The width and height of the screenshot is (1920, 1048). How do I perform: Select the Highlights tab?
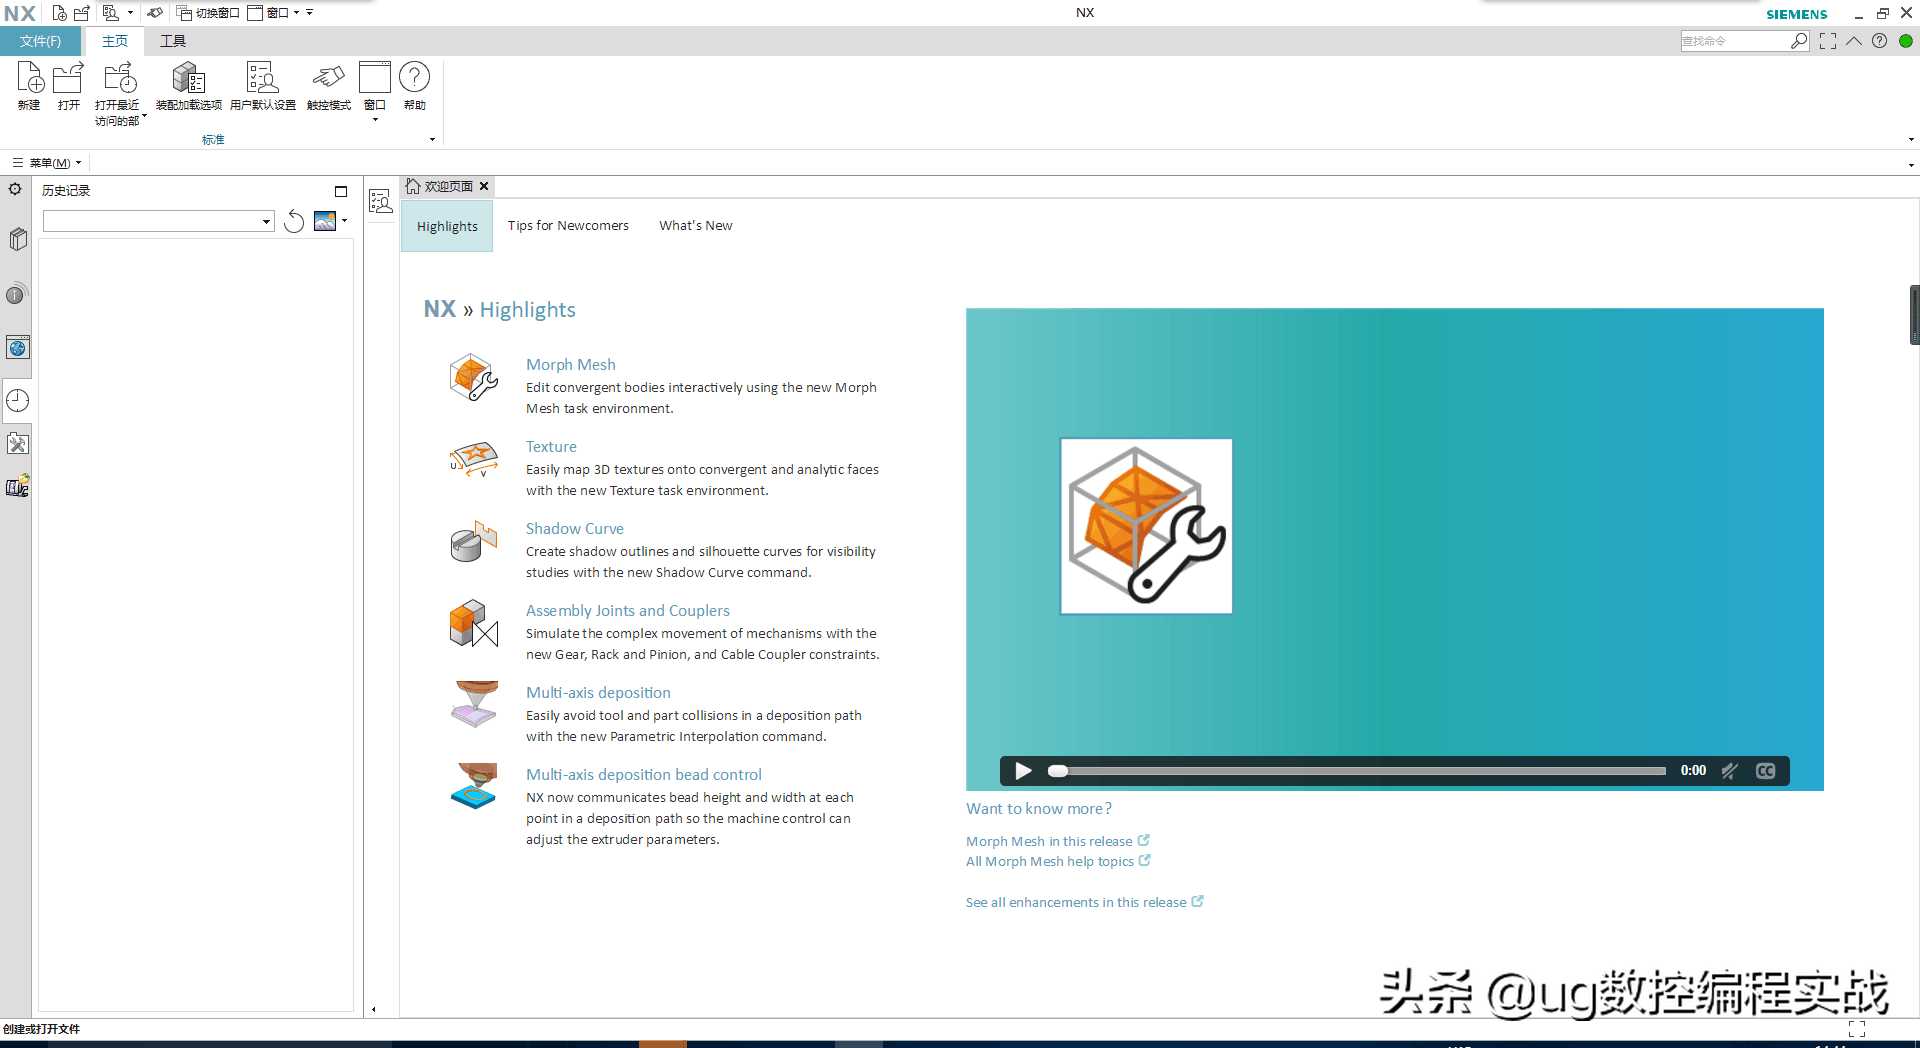coord(447,226)
